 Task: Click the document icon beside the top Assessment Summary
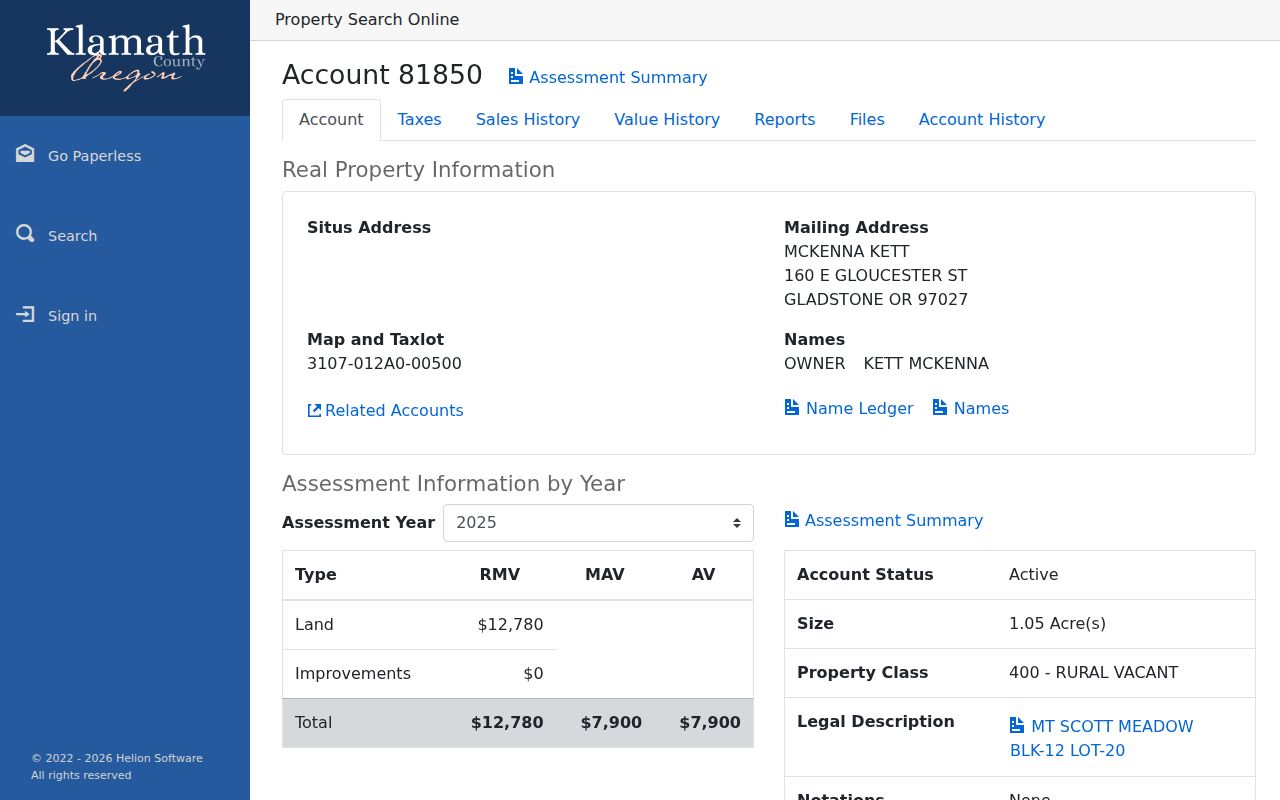coord(516,77)
